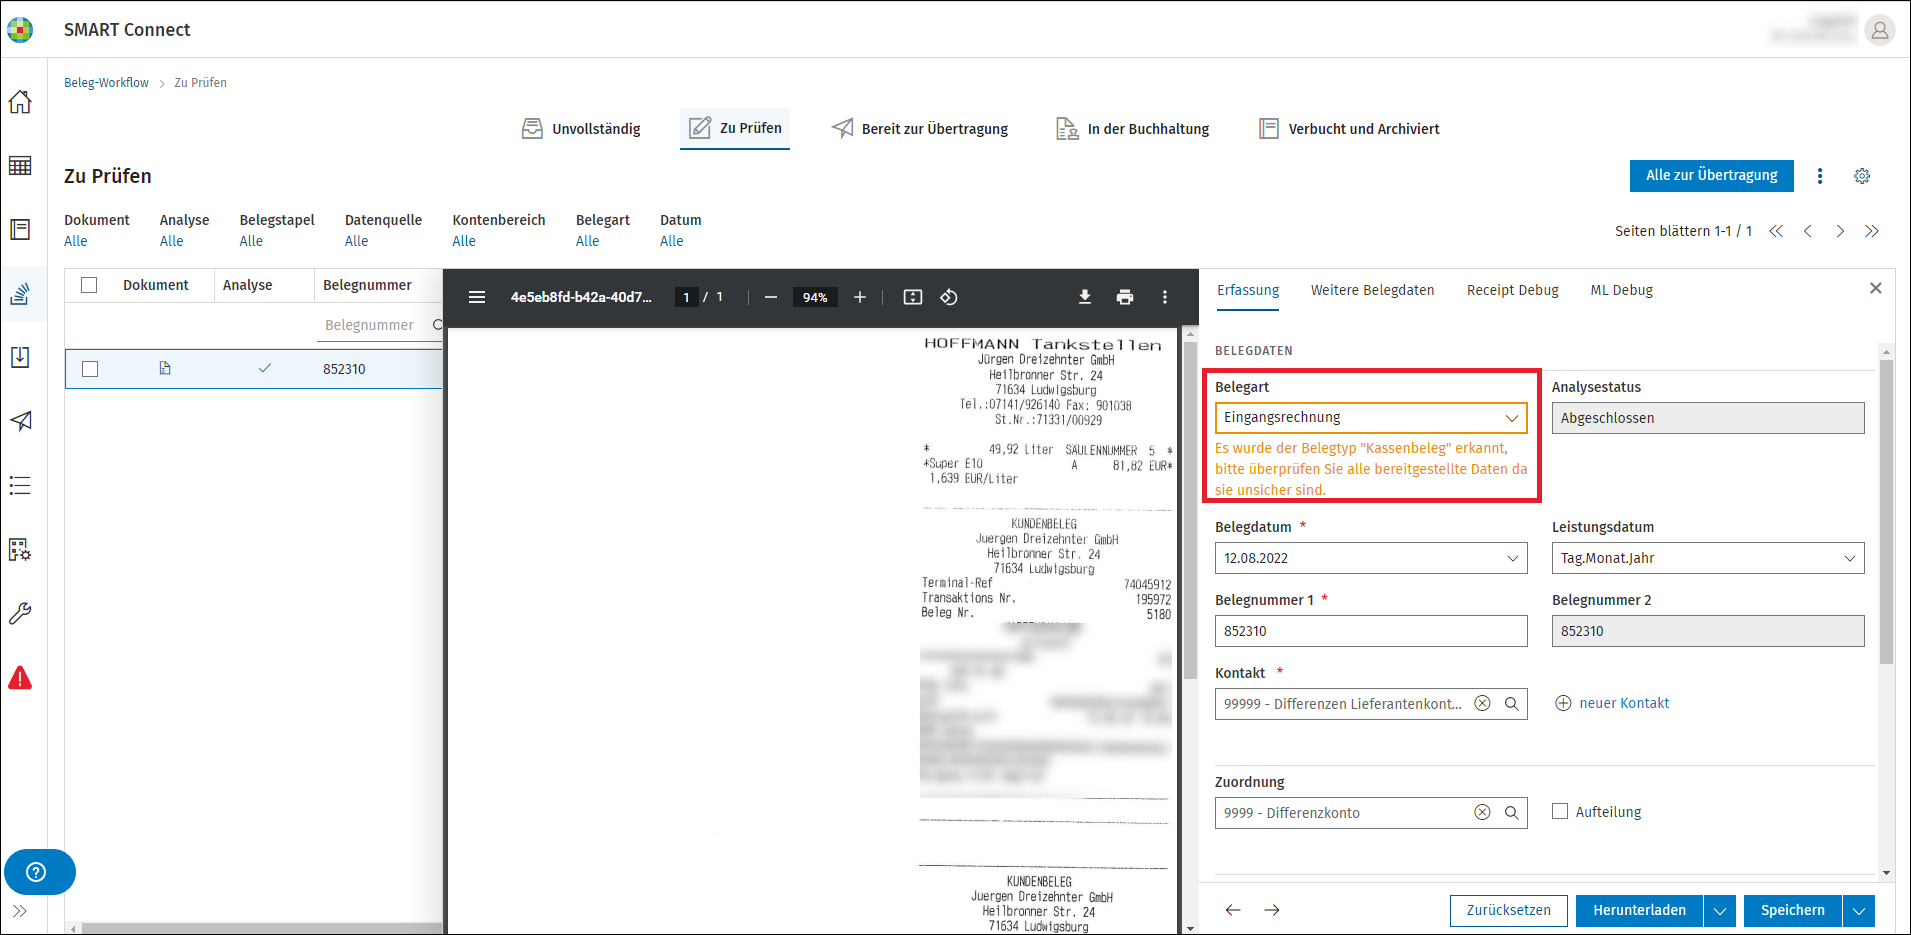Open the bullet list sidebar icon

tap(20, 486)
